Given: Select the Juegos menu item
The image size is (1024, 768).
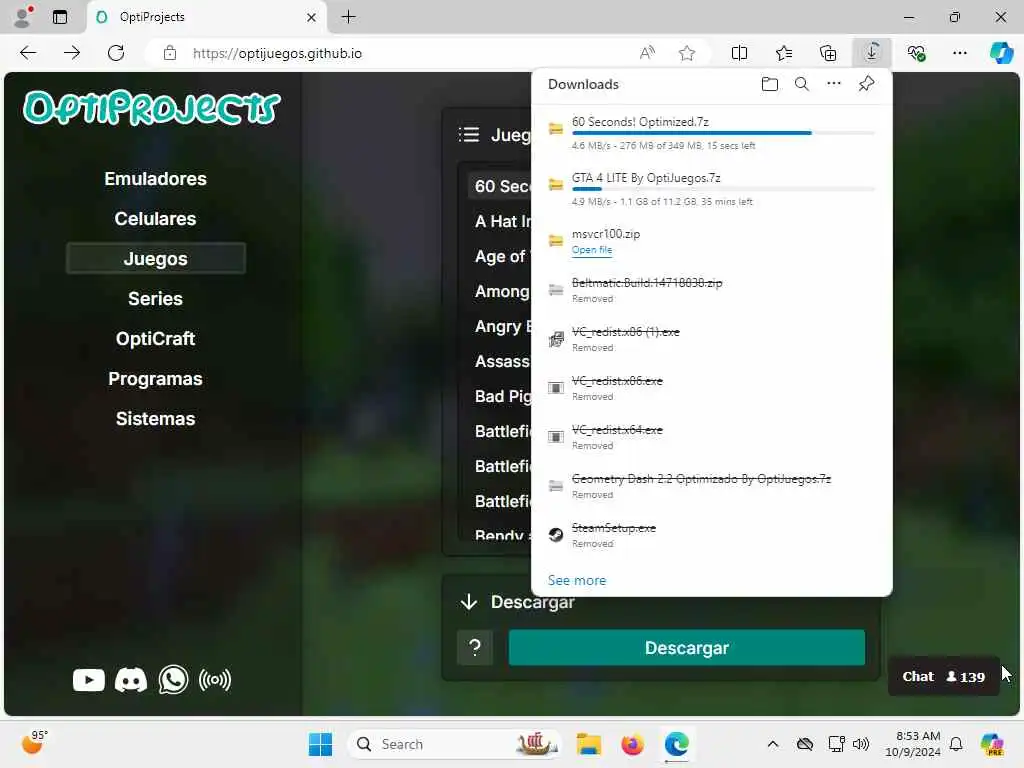Looking at the screenshot, I should [155, 259].
